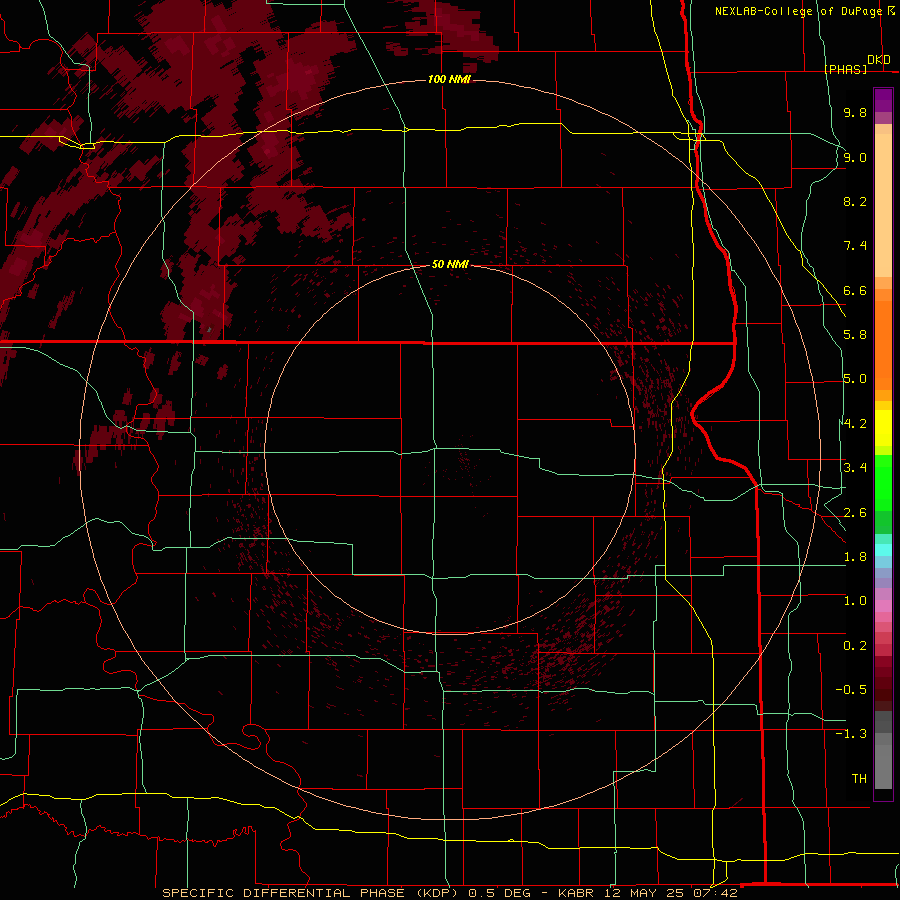Click the 1.0 value on color scale
Screen dimensions: 900x900
[x=855, y=601]
